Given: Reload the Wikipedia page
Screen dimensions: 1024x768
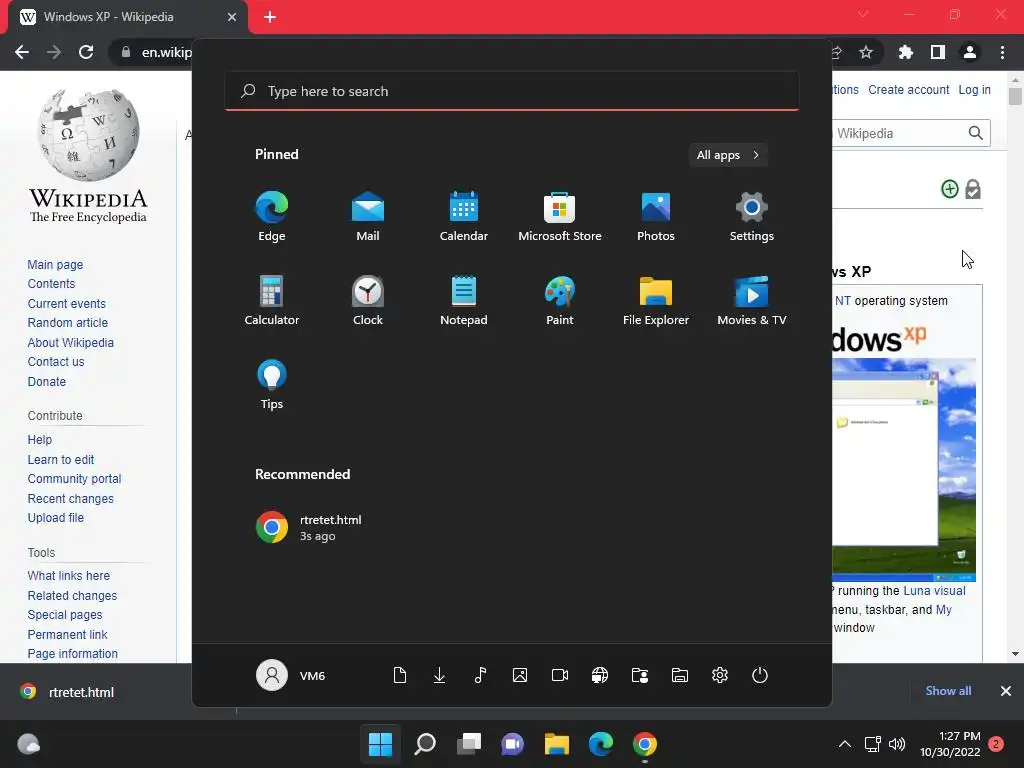Looking at the screenshot, I should (86, 52).
